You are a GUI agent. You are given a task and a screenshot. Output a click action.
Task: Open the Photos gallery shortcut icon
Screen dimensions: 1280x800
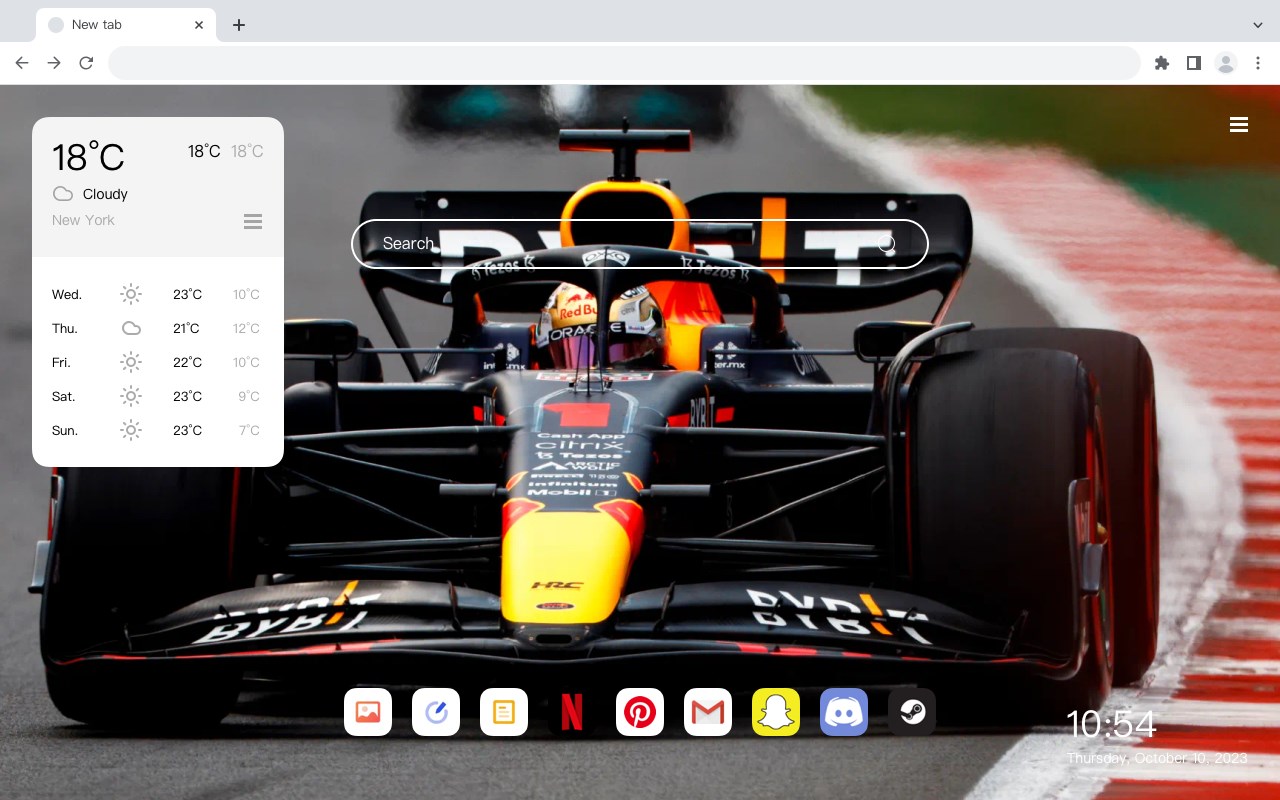coord(368,712)
